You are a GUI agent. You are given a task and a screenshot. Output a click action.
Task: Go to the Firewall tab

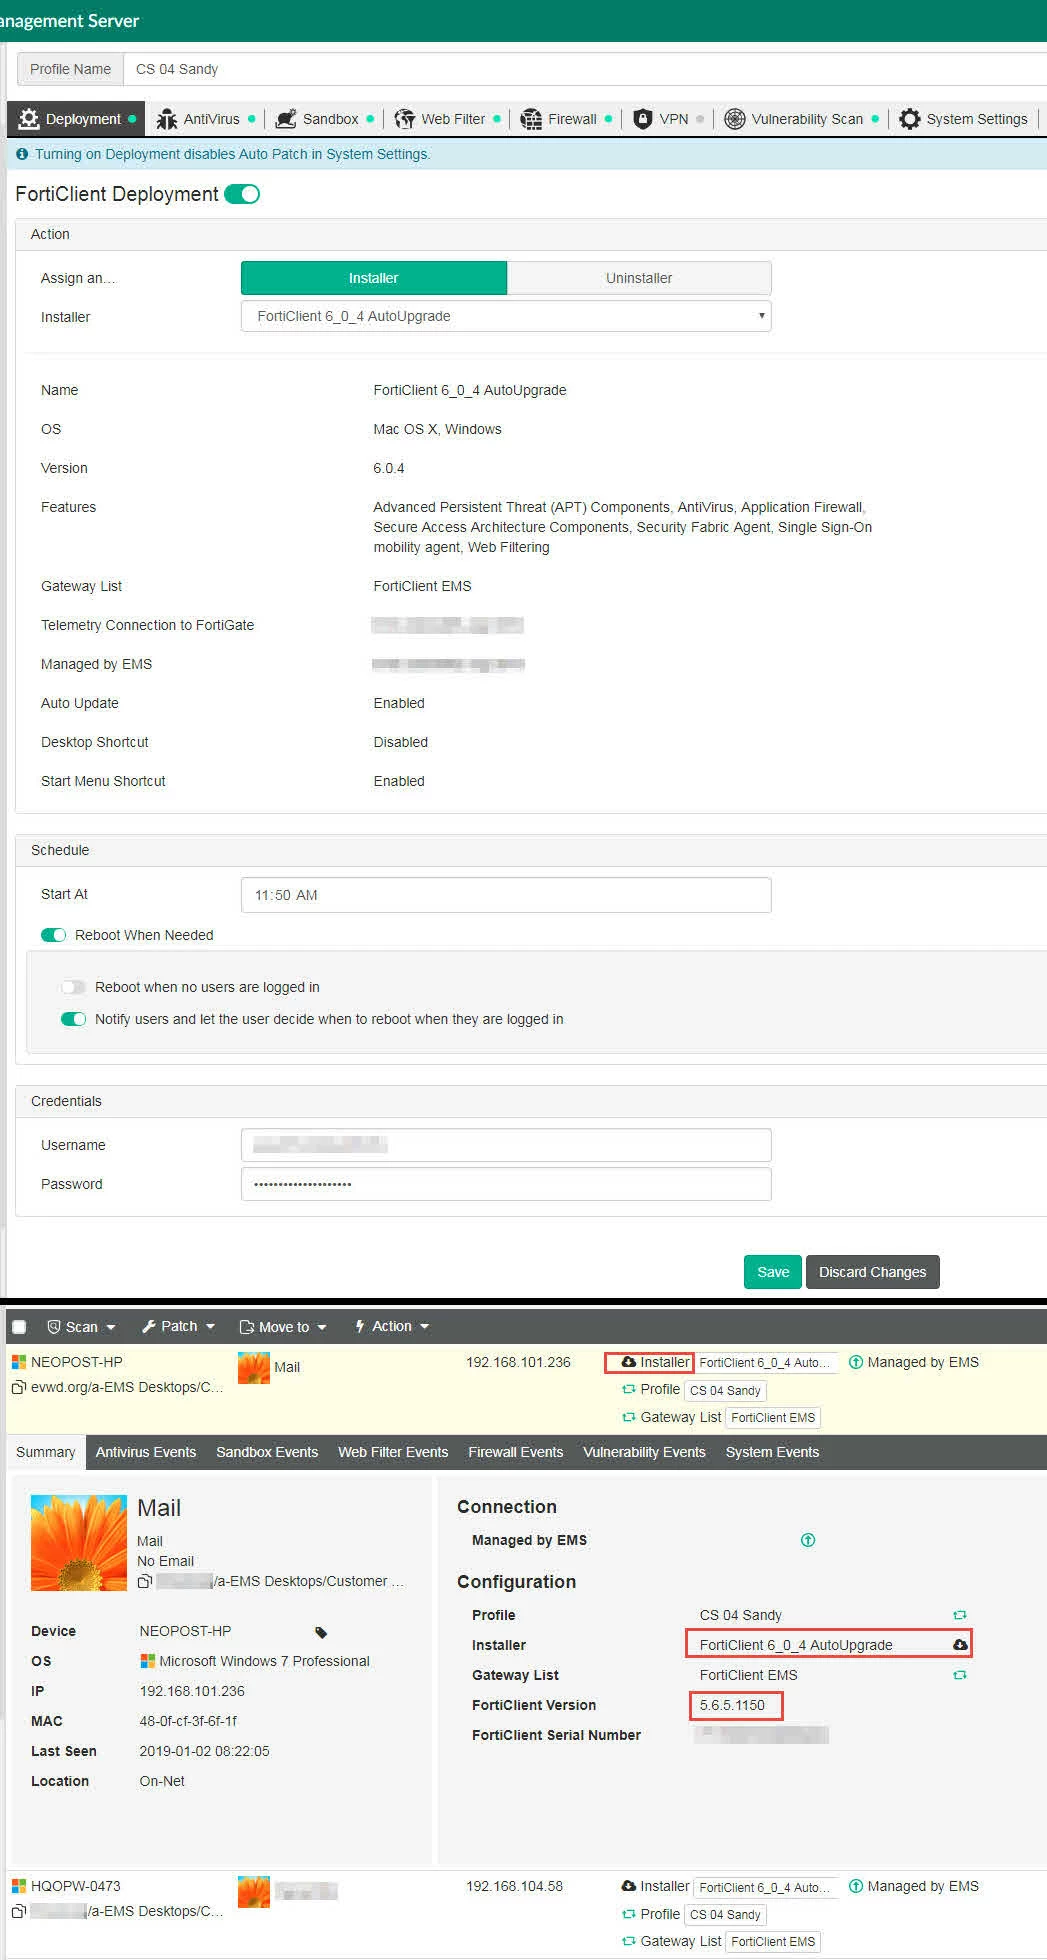click(565, 119)
